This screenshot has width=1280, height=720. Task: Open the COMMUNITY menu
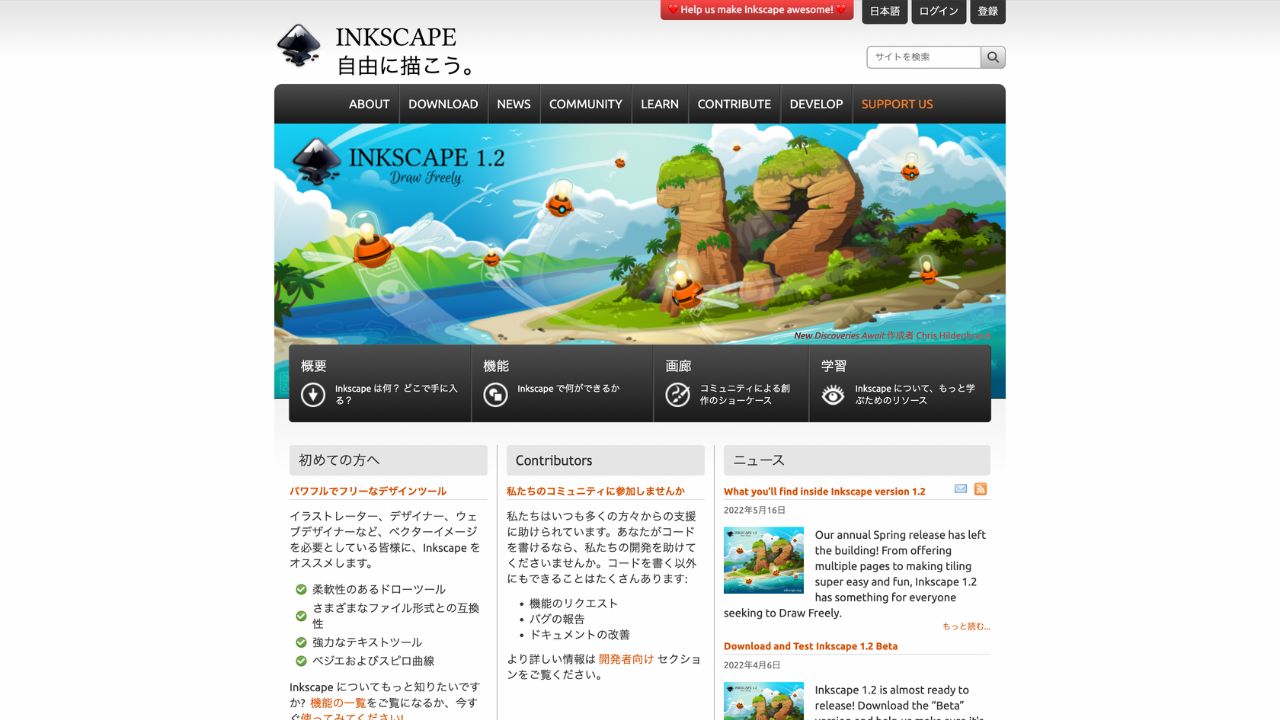(586, 104)
